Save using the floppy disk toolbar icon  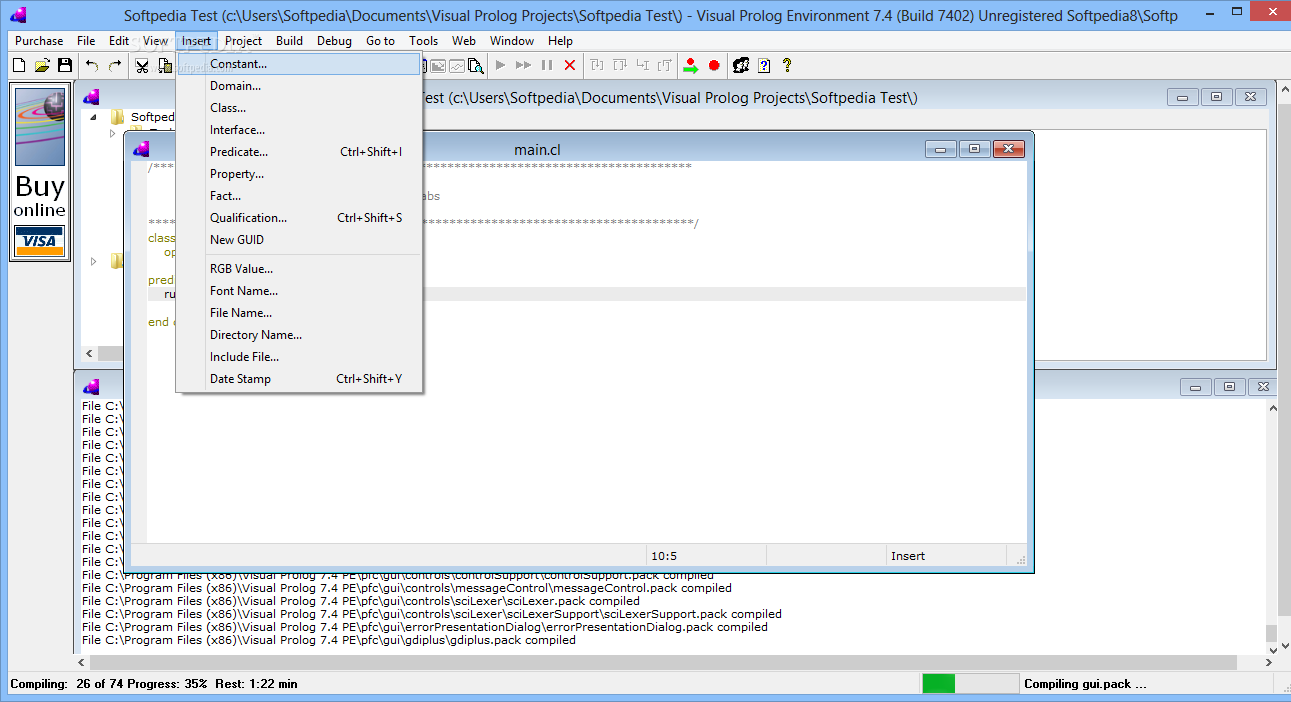click(64, 65)
